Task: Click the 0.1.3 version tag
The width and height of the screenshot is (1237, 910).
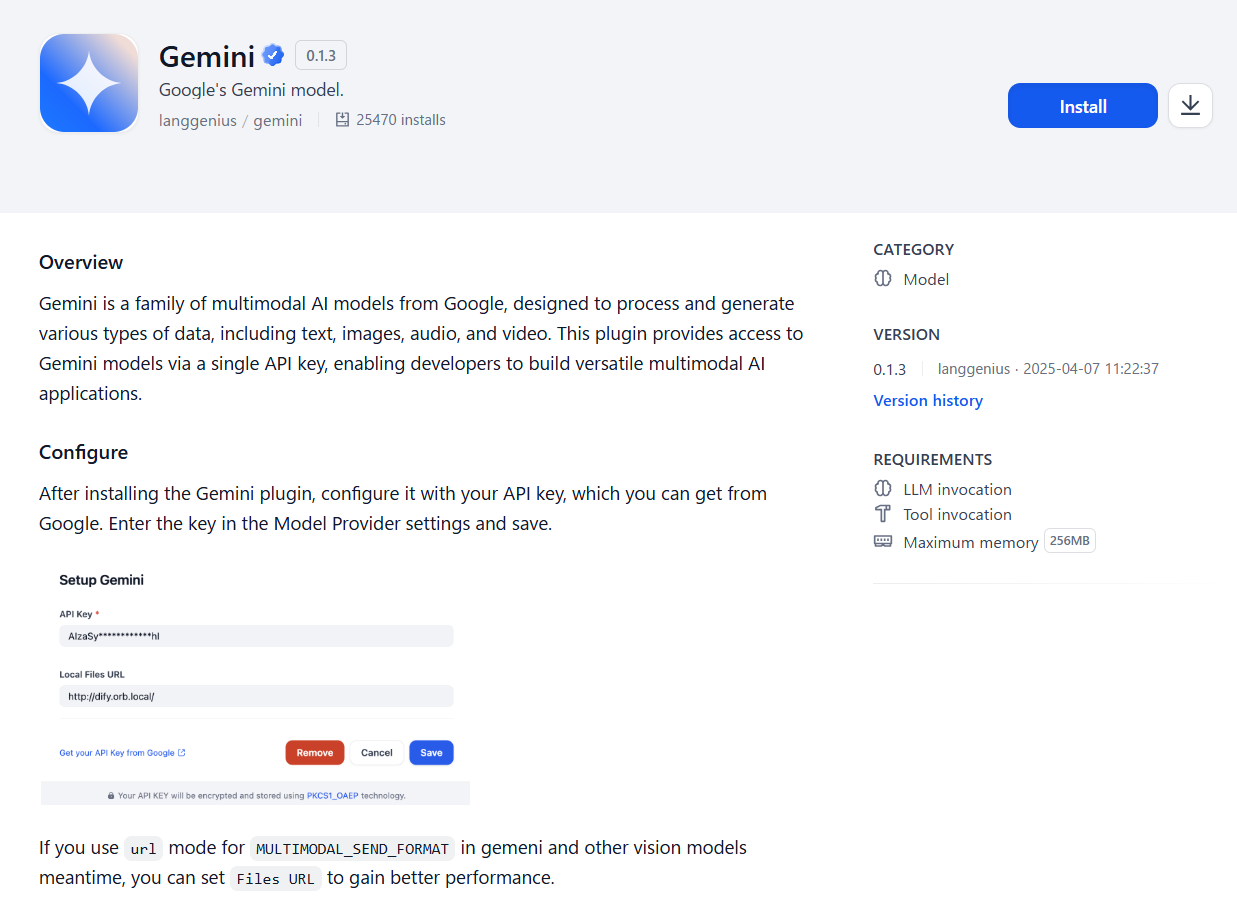Action: [x=320, y=55]
